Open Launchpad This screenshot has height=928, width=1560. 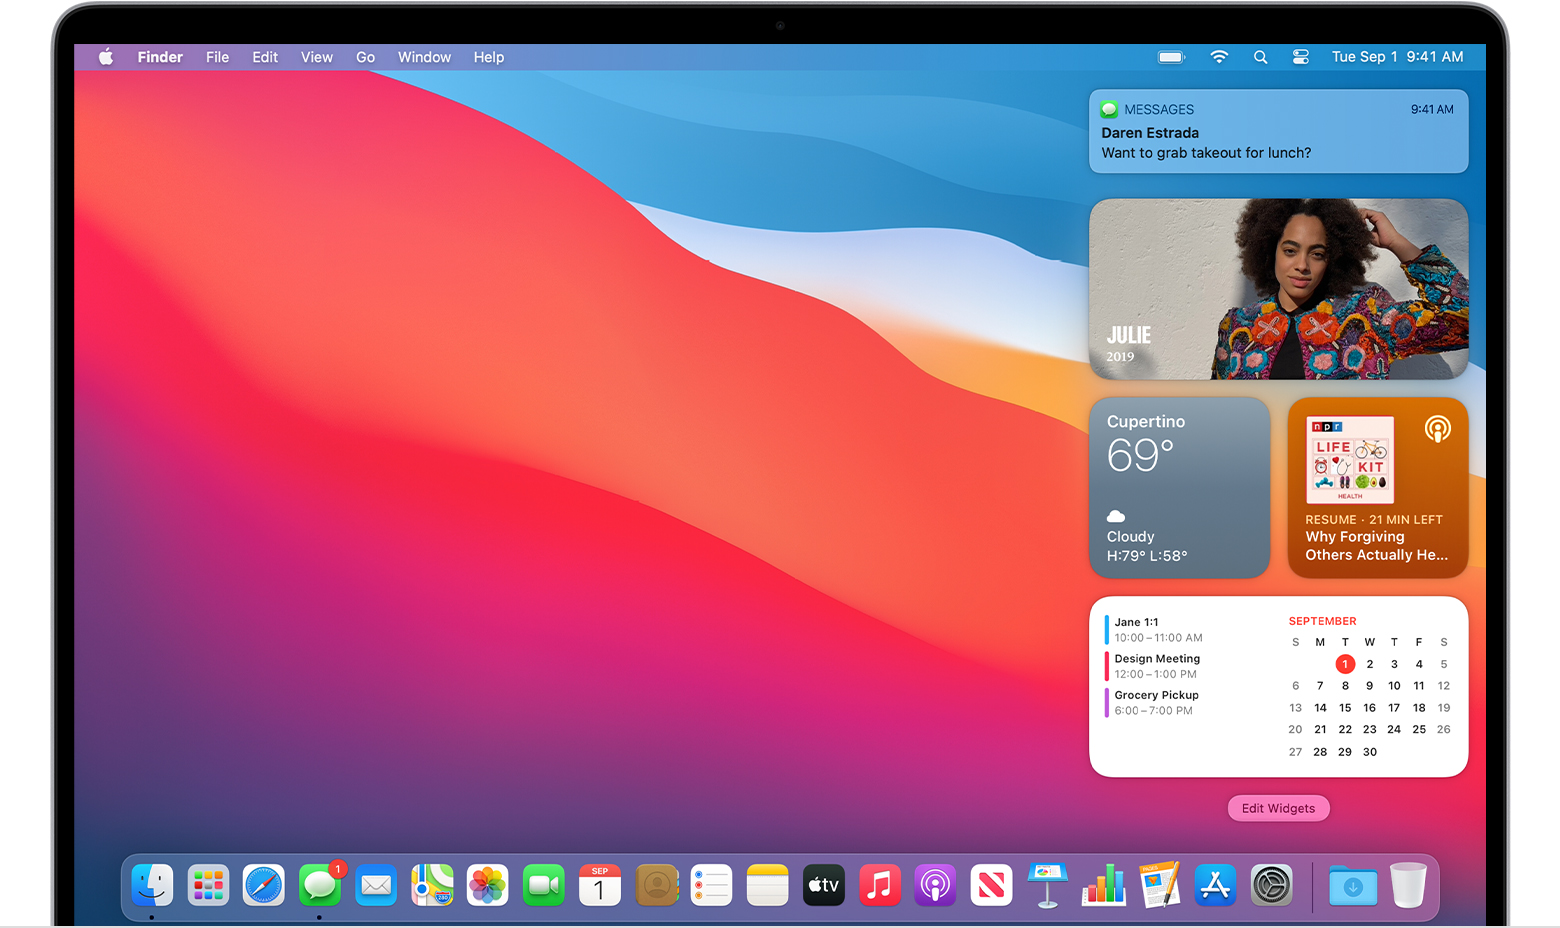click(x=207, y=885)
